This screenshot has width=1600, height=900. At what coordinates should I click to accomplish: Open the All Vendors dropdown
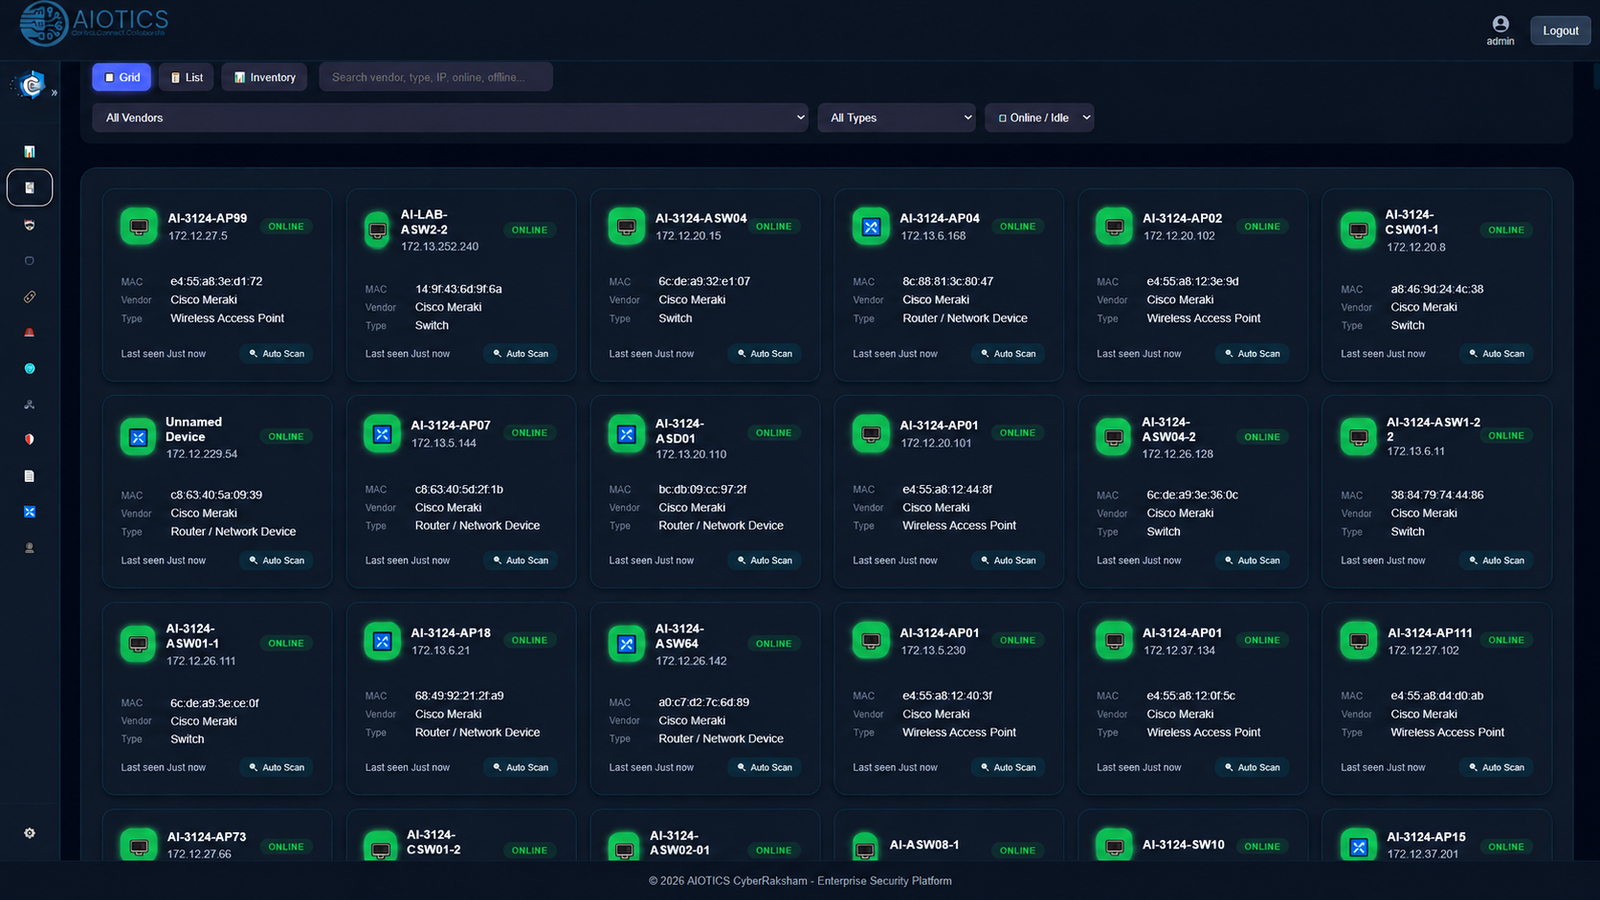click(x=451, y=118)
